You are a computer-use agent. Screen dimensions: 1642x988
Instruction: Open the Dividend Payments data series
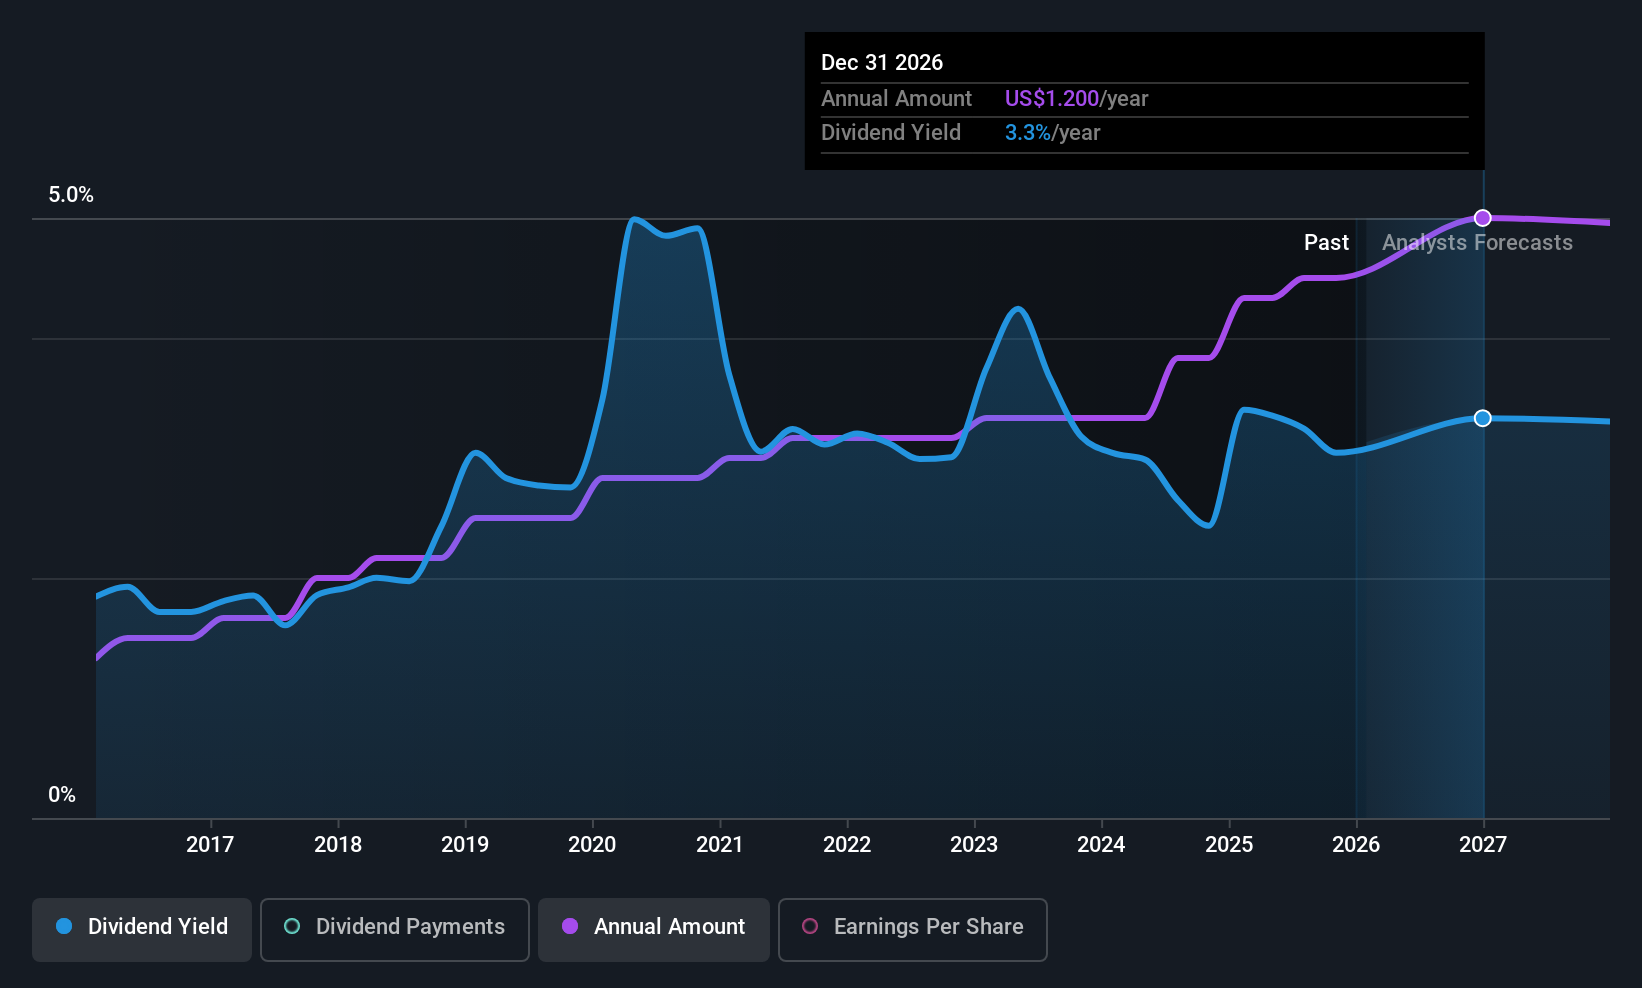point(394,927)
